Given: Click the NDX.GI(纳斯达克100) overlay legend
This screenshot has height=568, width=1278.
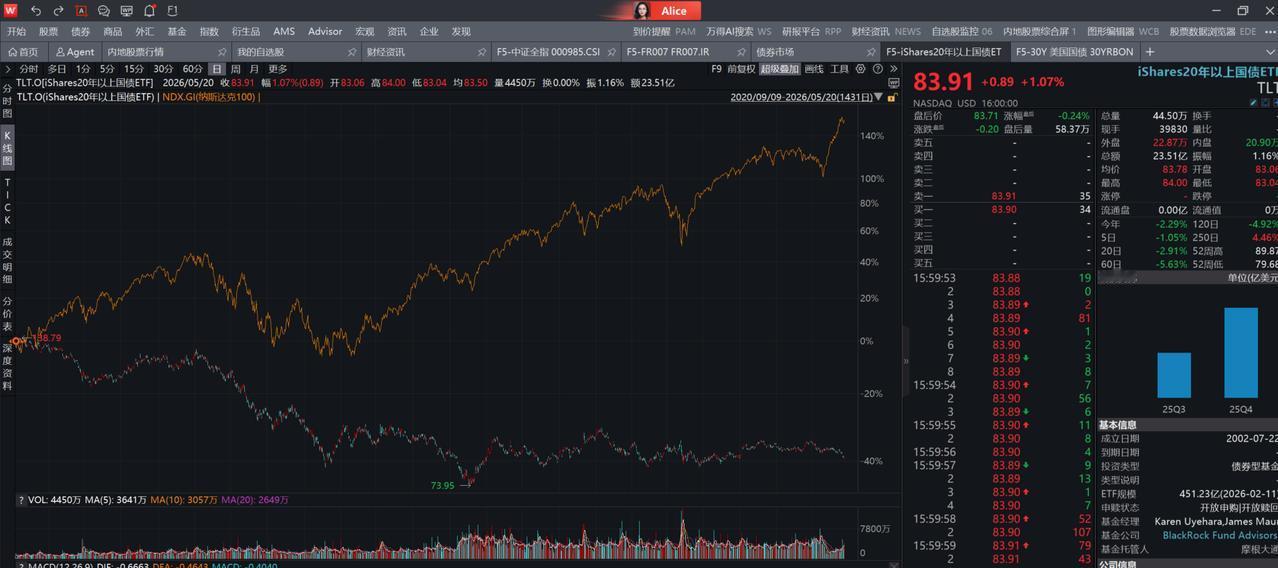Looking at the screenshot, I should [x=210, y=97].
